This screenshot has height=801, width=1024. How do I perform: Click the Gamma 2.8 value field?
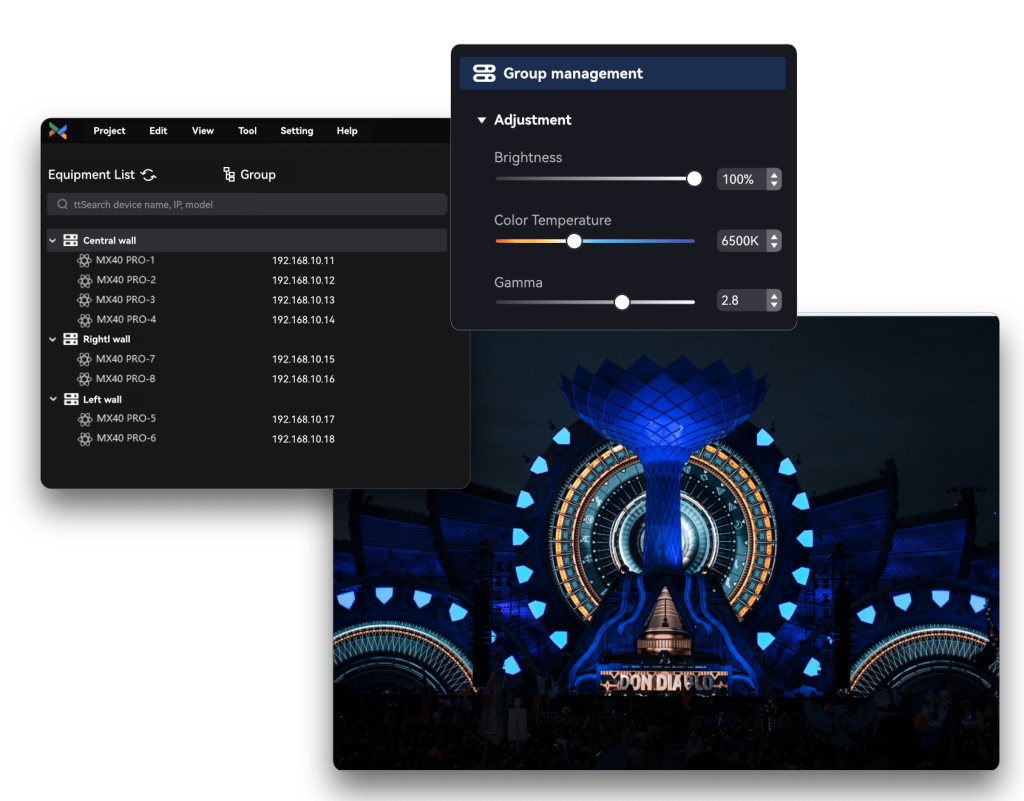coord(741,300)
